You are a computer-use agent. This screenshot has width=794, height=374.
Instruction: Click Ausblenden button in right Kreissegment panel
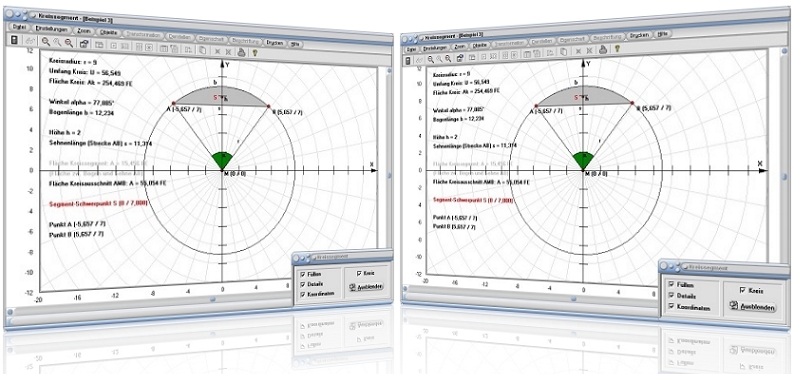point(752,307)
